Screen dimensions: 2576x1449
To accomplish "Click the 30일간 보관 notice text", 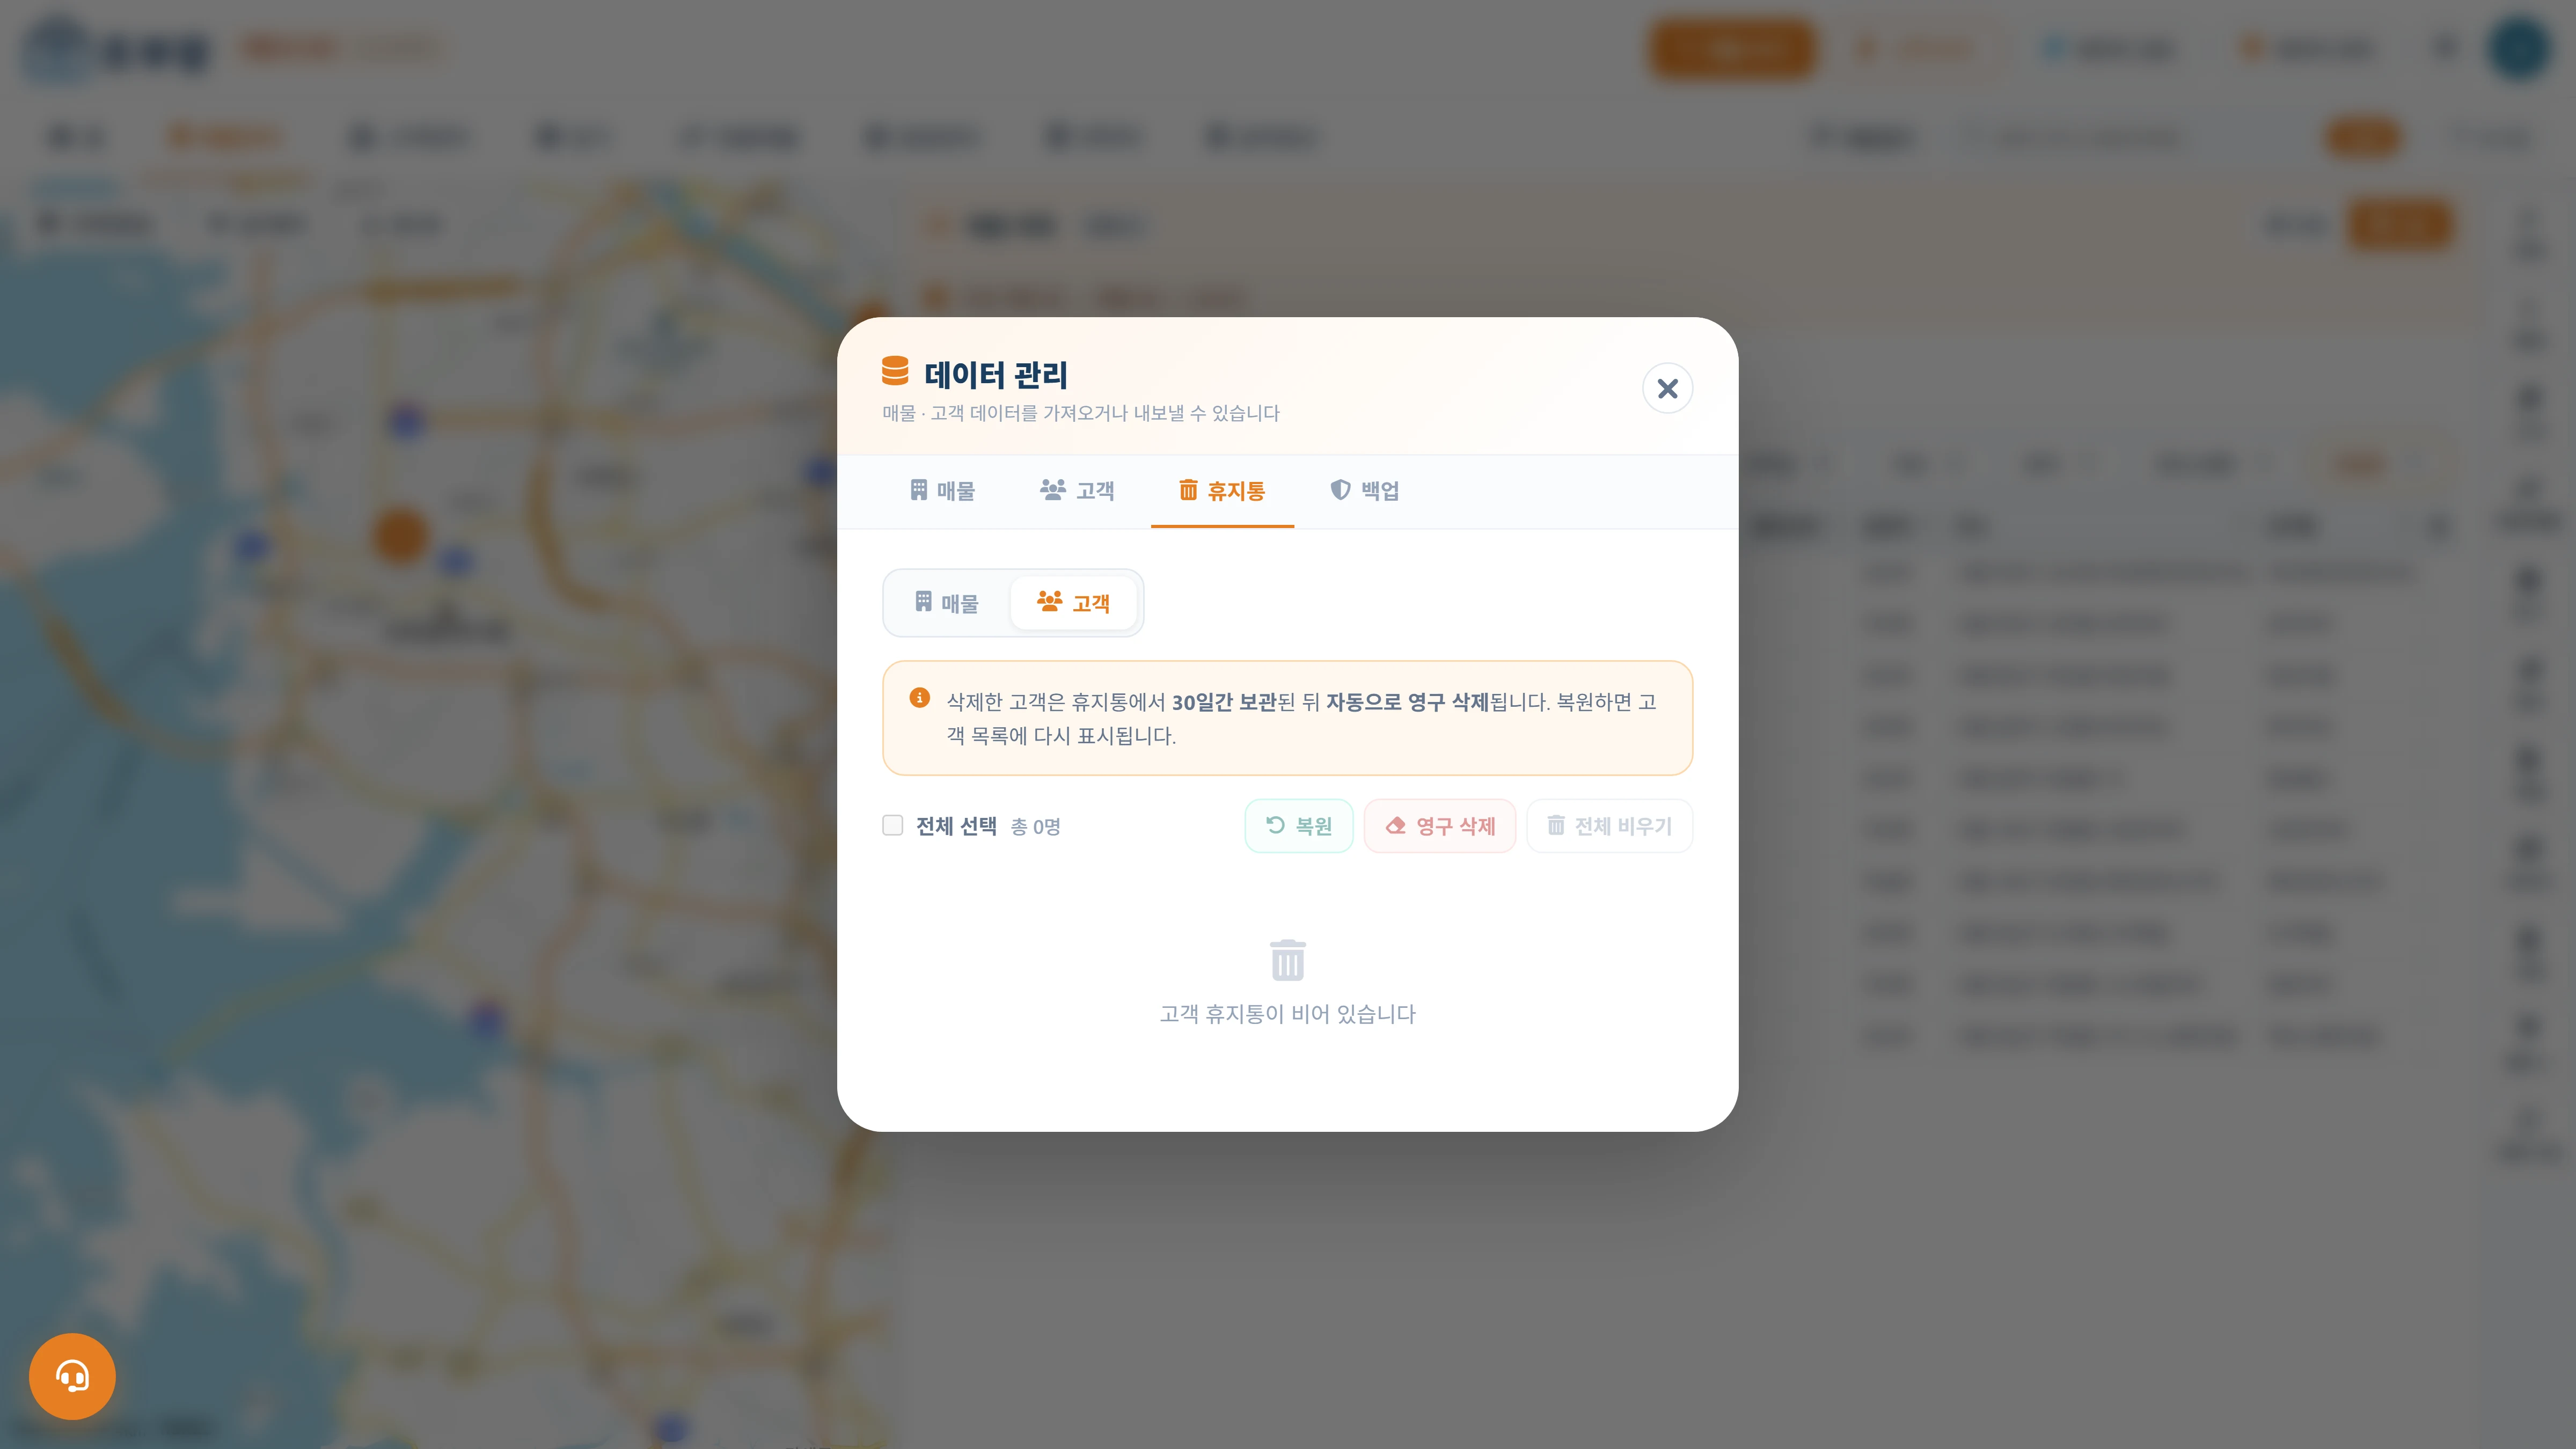I will click(1224, 702).
